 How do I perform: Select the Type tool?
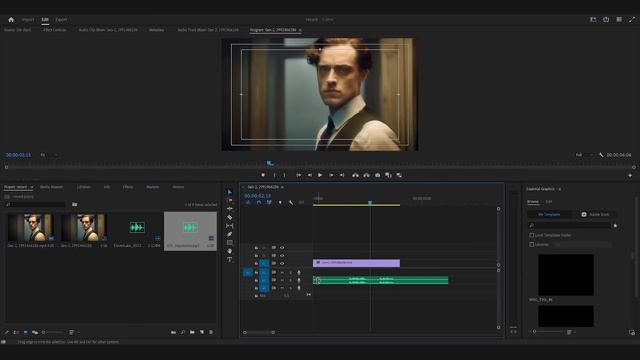(x=230, y=260)
